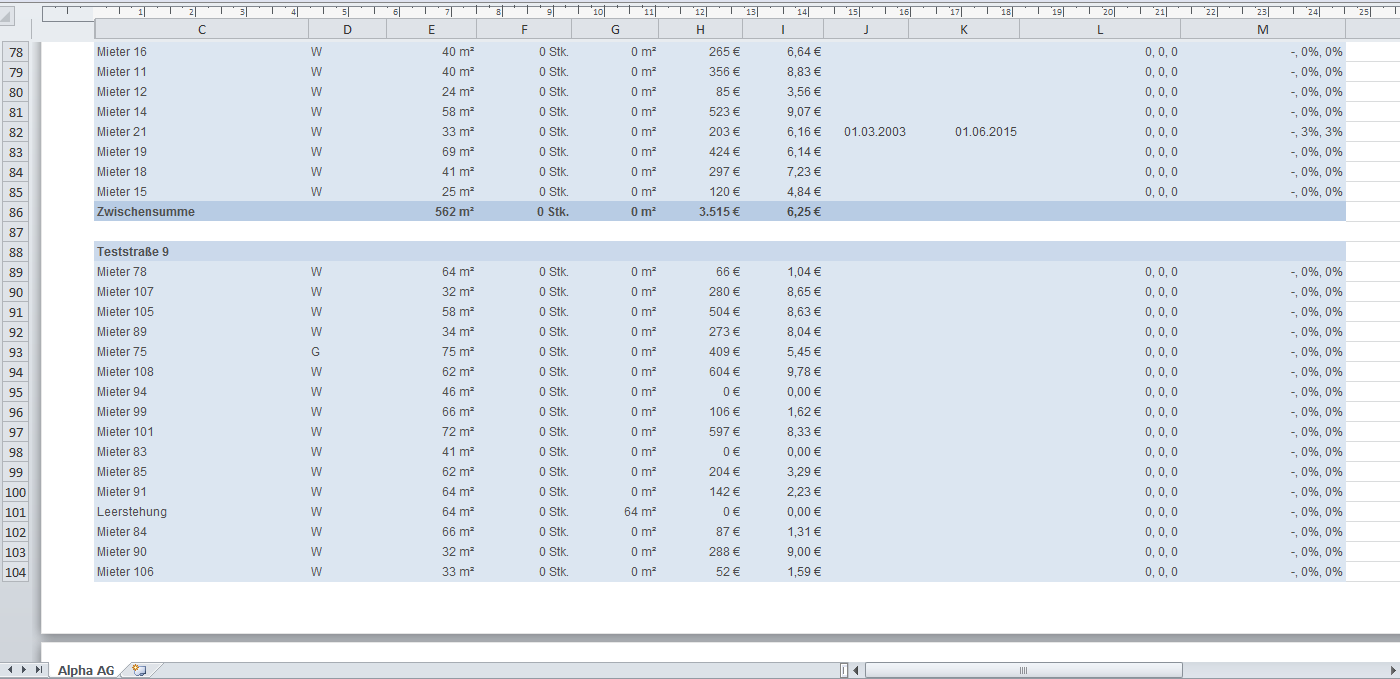This screenshot has width=1400, height=679.
Task: Click the '75 m²' area cell
Action: tap(431, 351)
